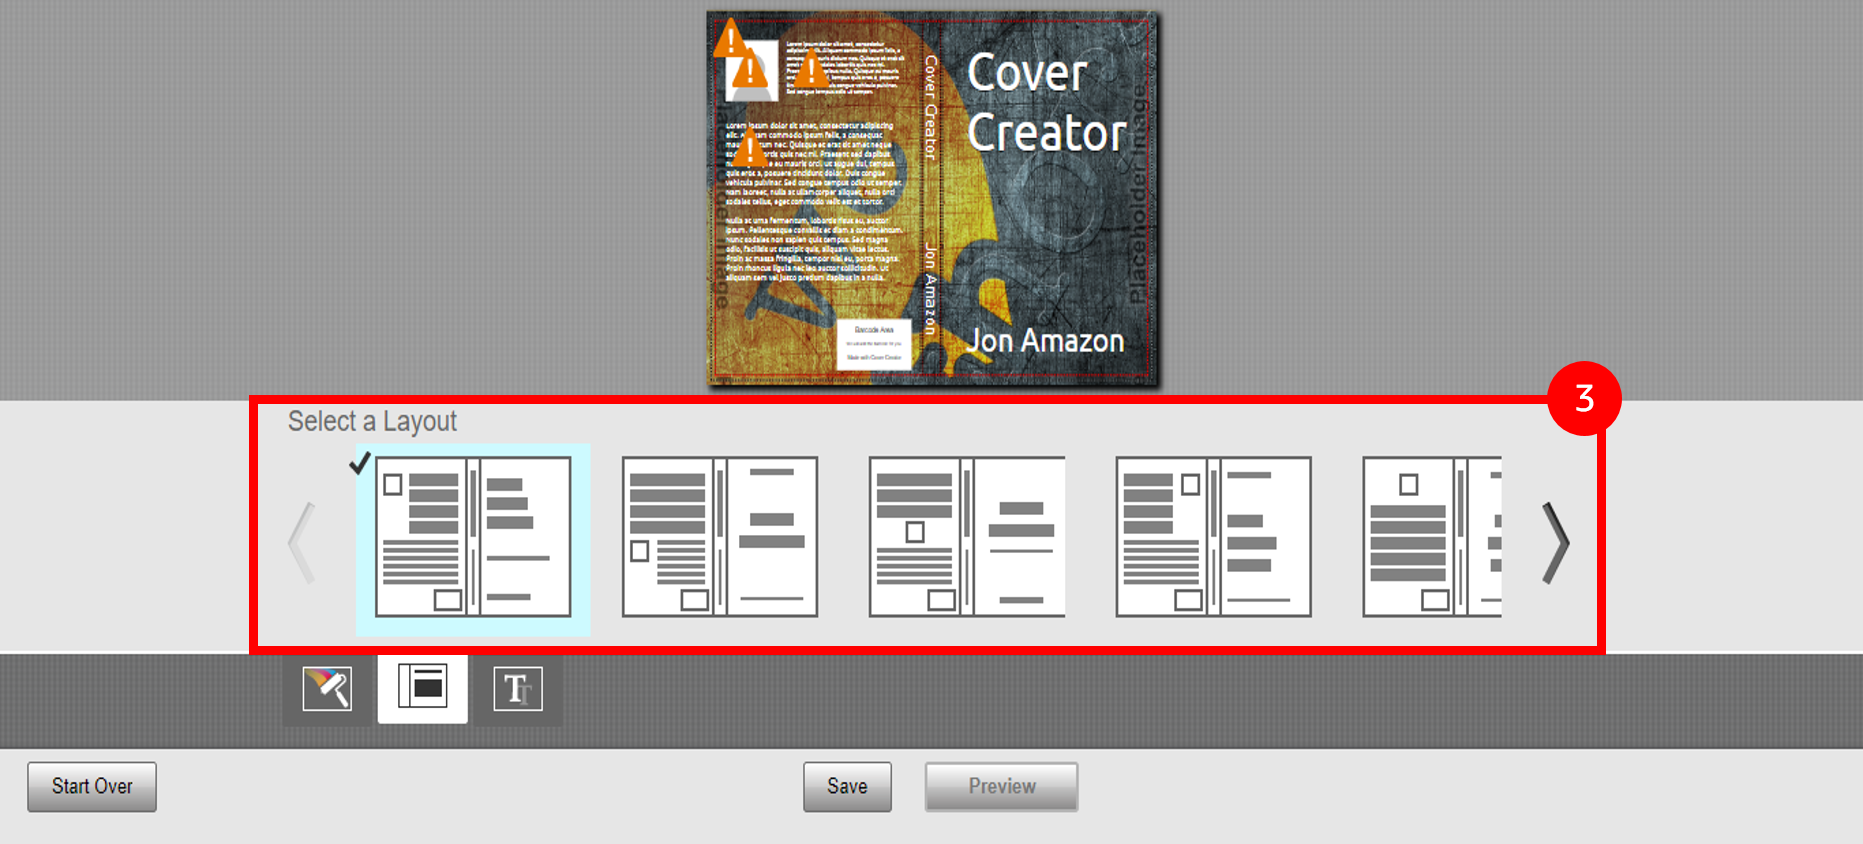Click the Preview button

(x=1001, y=787)
